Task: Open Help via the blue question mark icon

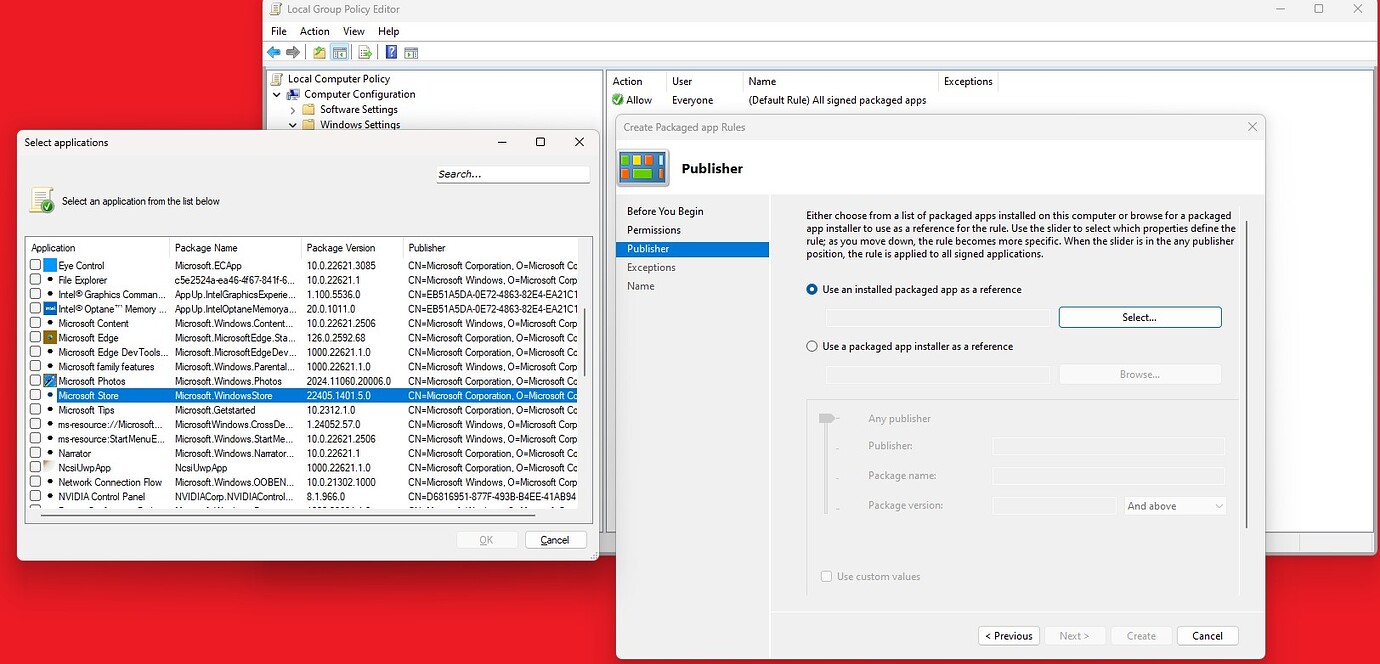Action: (391, 52)
